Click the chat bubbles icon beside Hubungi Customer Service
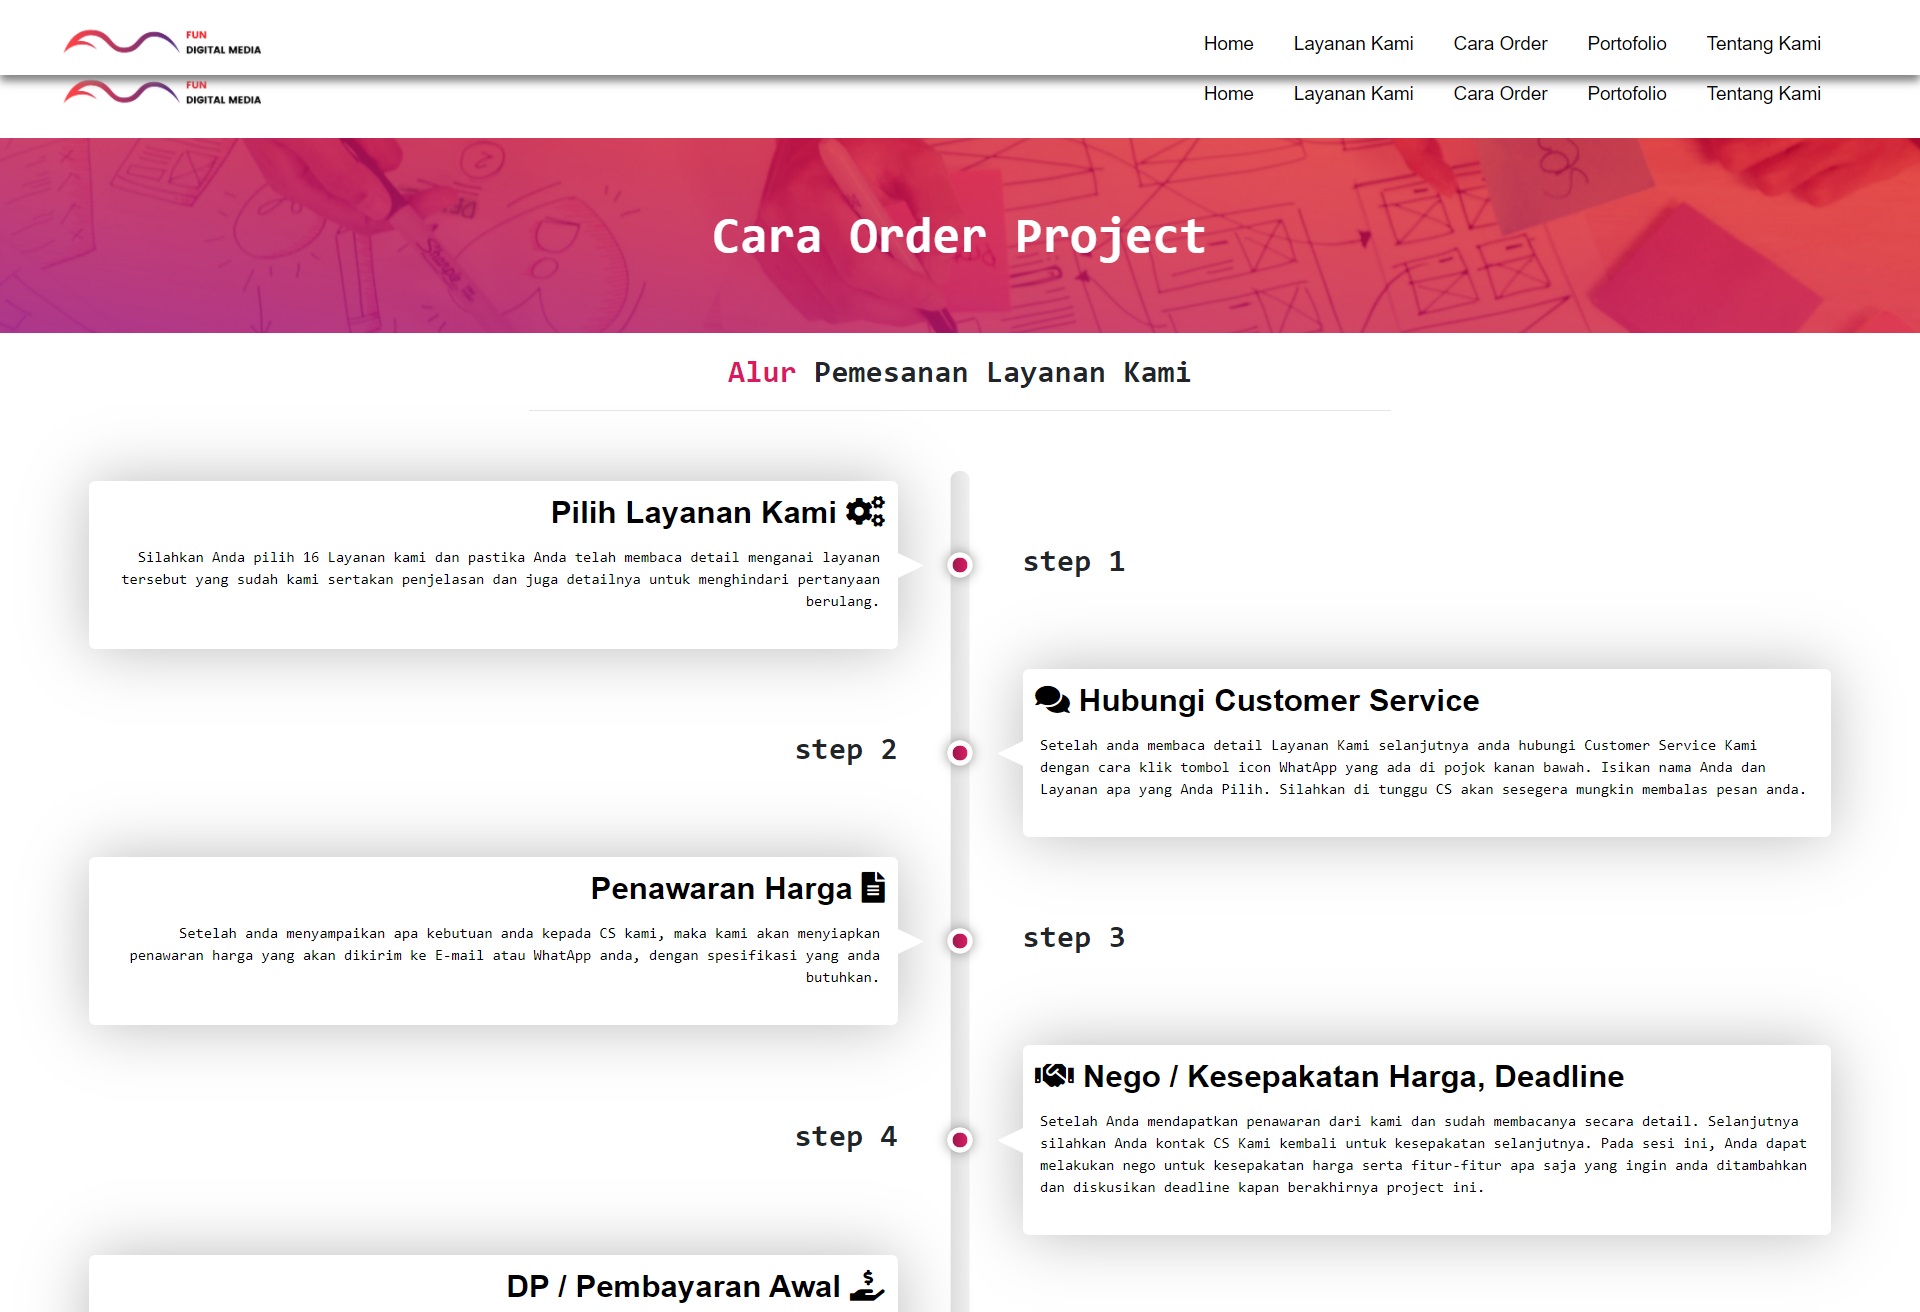 click(1052, 699)
